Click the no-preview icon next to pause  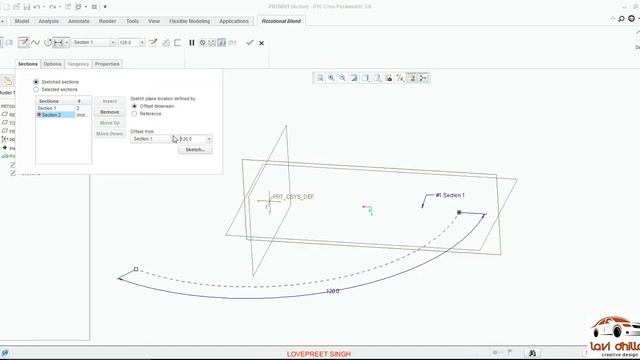pyautogui.click(x=202, y=42)
